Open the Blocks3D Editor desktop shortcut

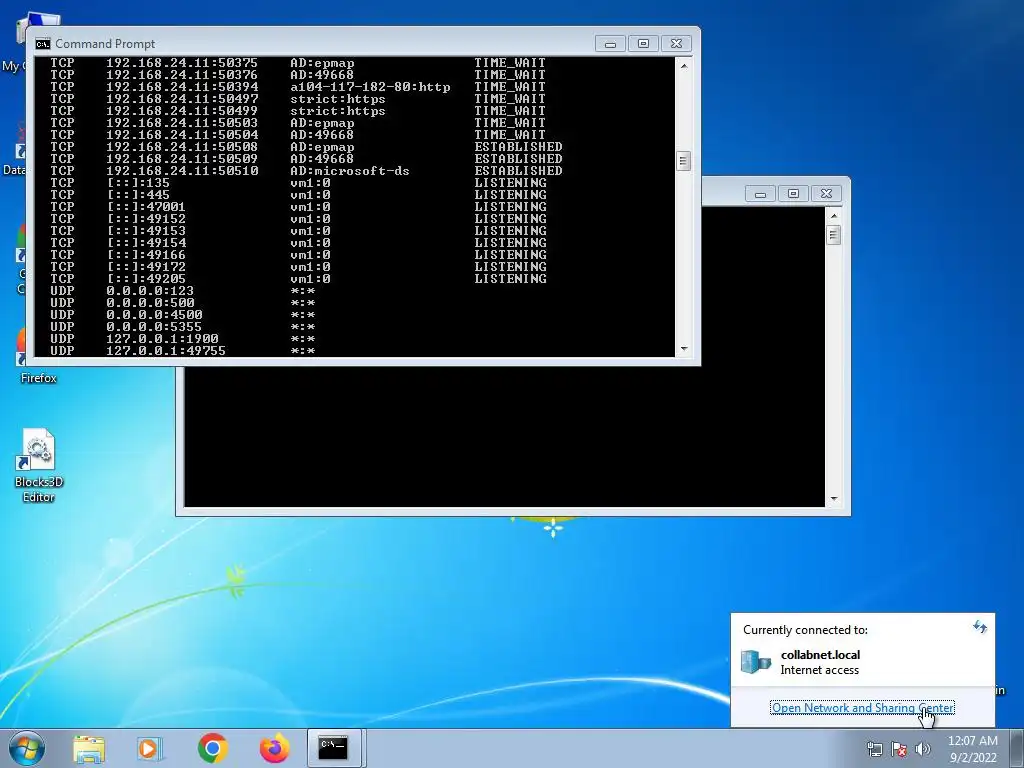[x=39, y=465]
